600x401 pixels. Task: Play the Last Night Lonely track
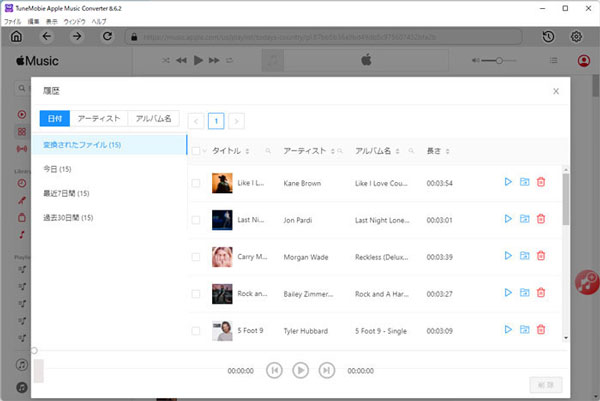point(508,219)
